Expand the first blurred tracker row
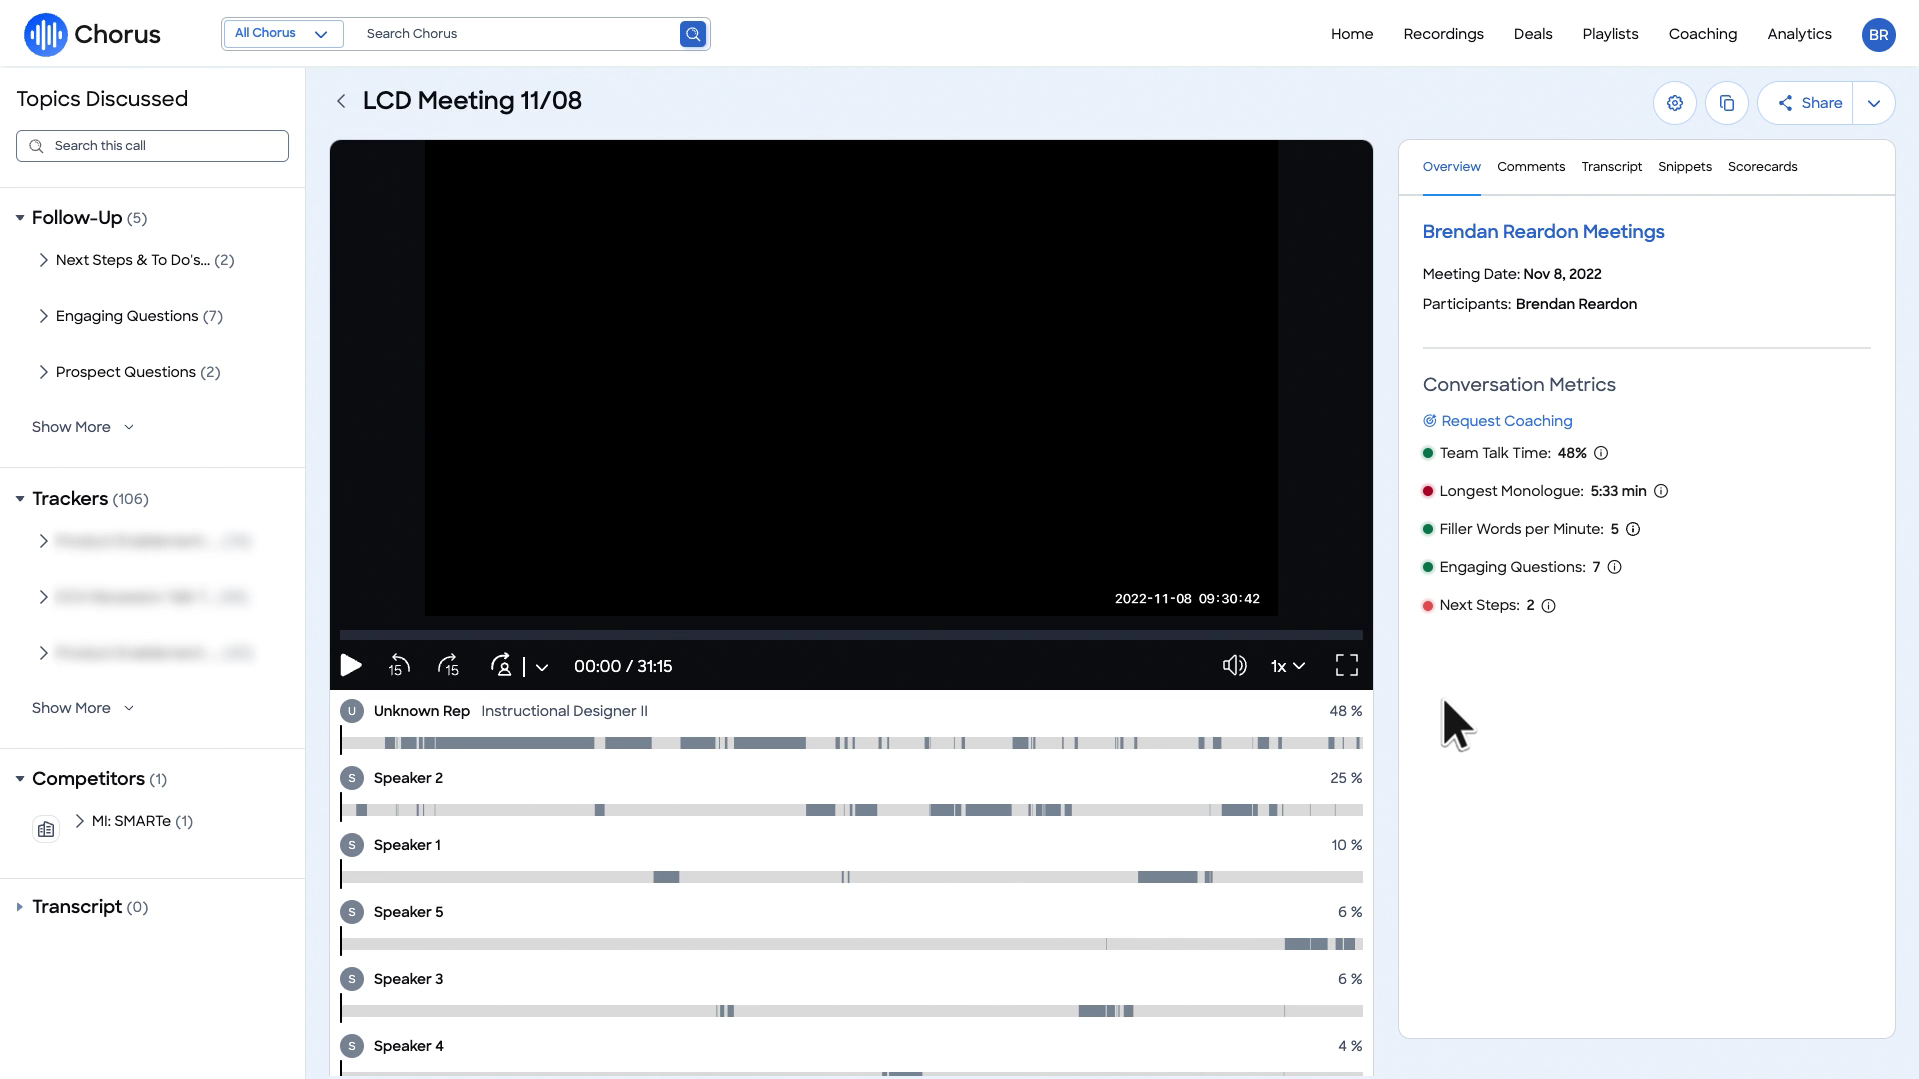 [43, 541]
